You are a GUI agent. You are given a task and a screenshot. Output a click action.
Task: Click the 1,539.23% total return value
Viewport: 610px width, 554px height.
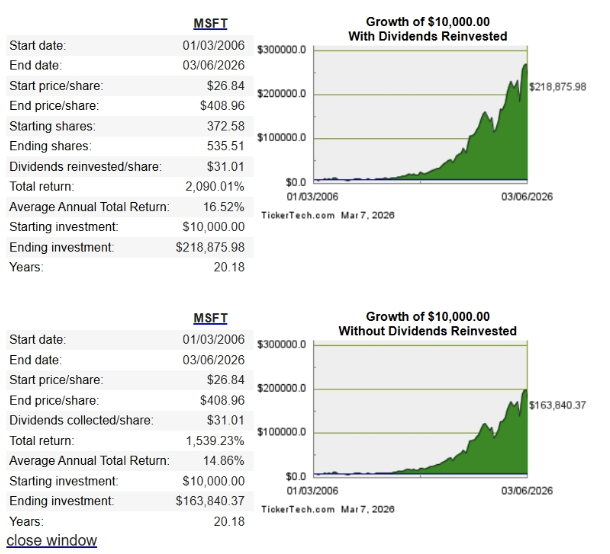click(x=216, y=441)
